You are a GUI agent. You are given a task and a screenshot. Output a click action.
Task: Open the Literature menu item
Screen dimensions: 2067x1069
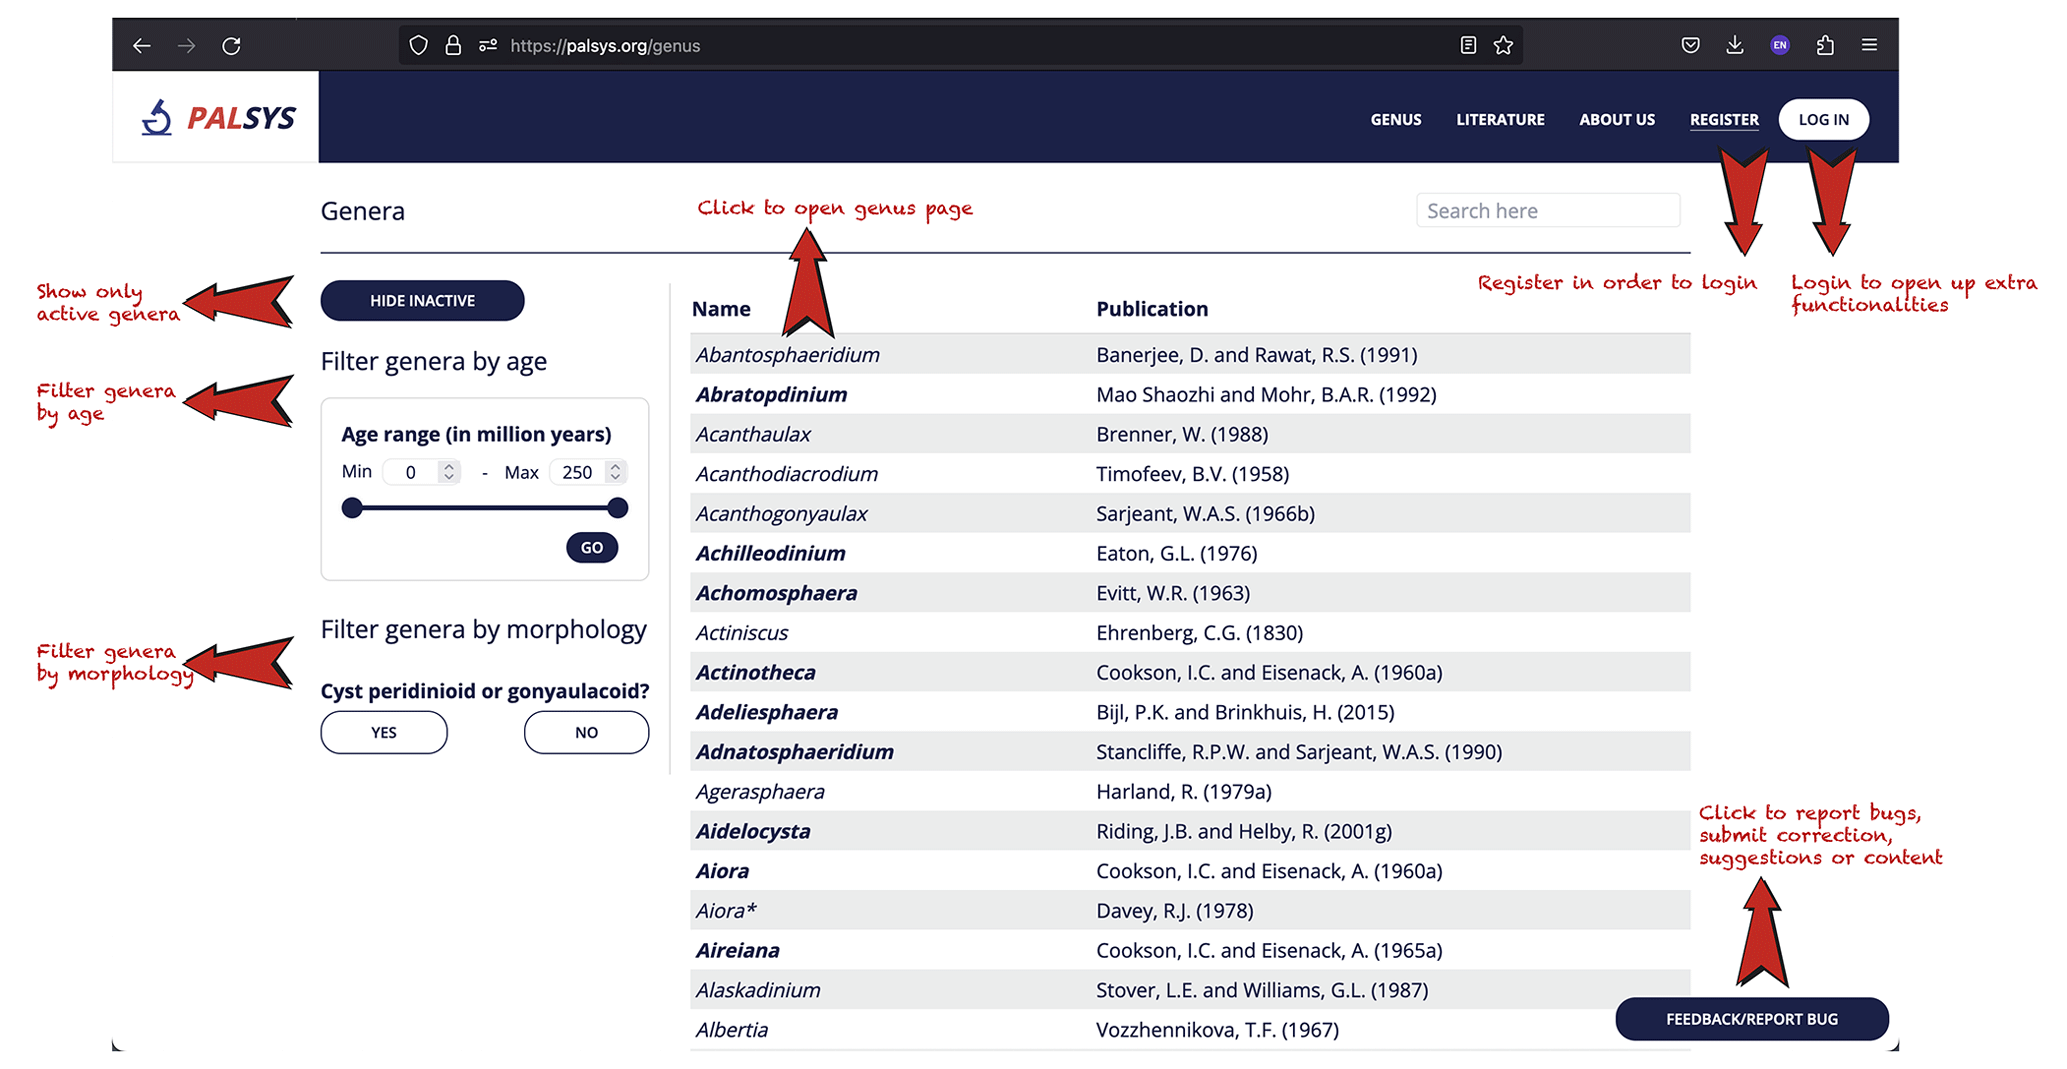click(x=1499, y=120)
